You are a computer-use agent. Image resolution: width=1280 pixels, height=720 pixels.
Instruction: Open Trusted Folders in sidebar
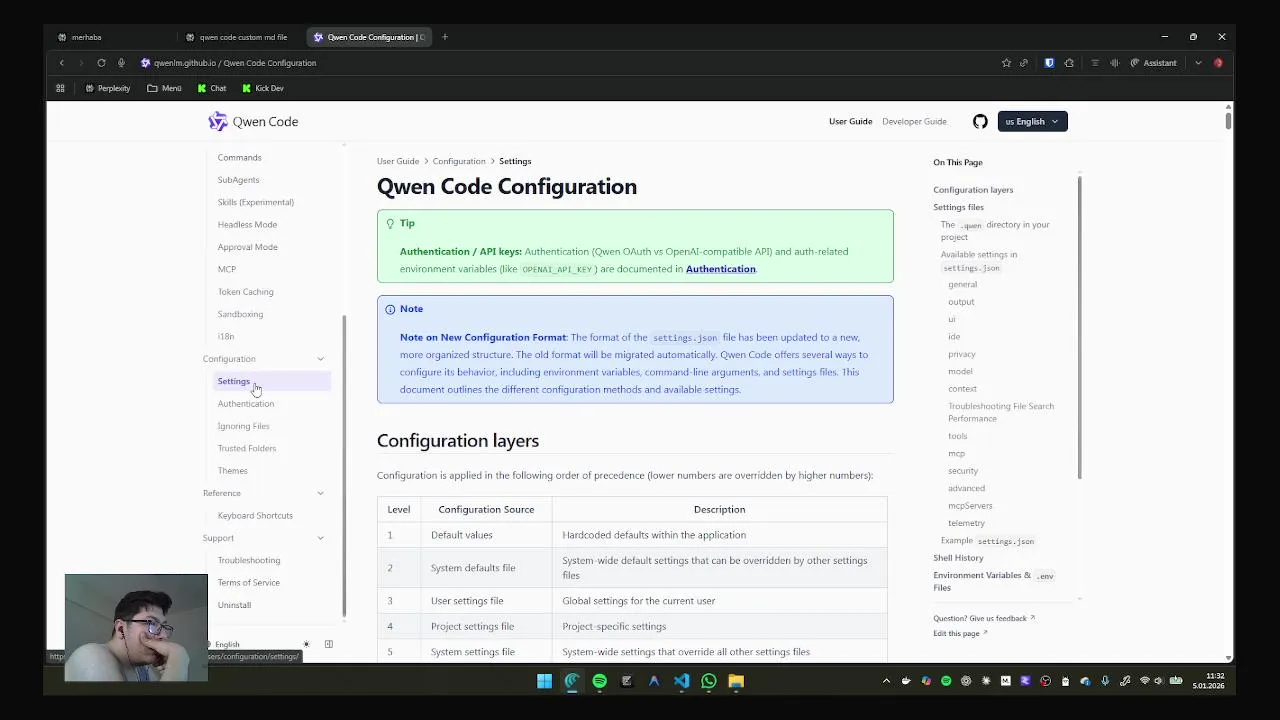click(x=246, y=448)
